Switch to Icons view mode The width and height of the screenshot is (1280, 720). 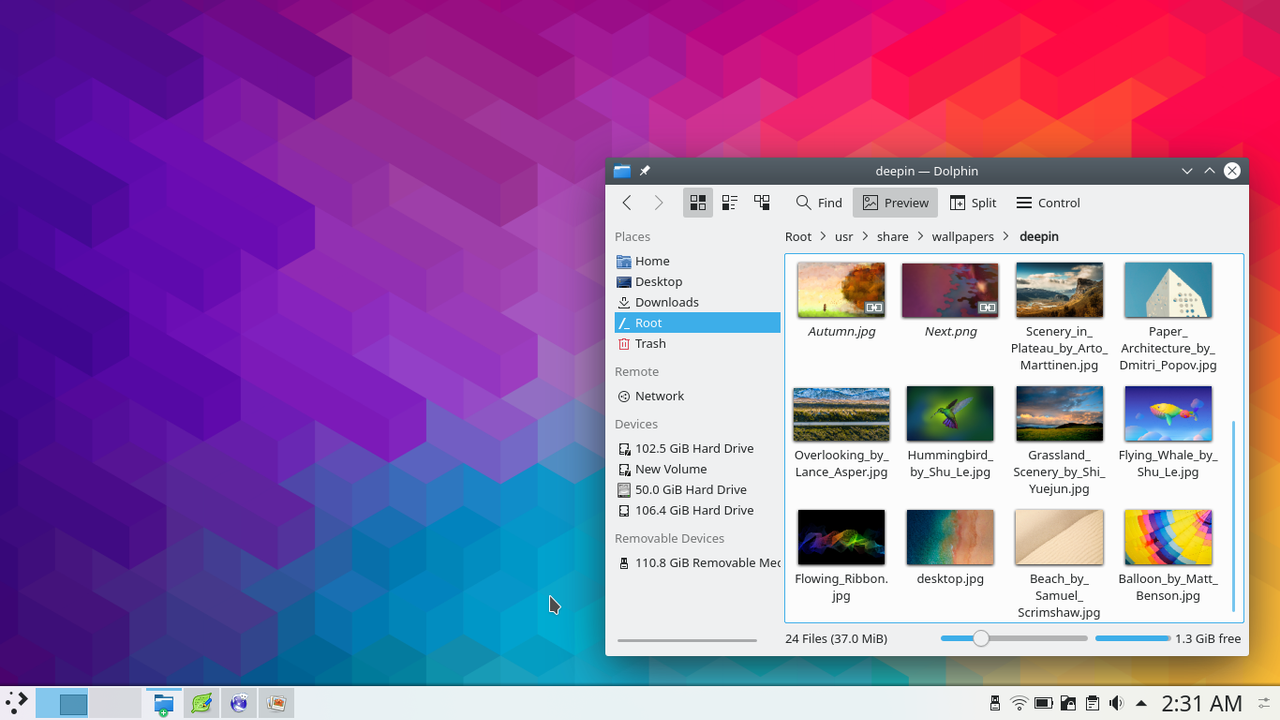point(698,203)
